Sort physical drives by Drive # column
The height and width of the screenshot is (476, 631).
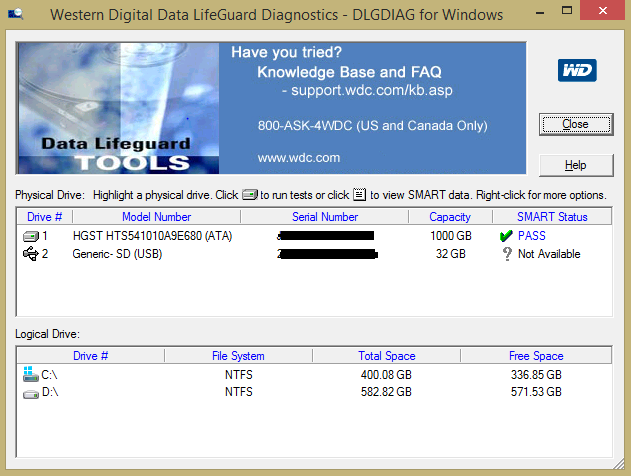click(44, 217)
